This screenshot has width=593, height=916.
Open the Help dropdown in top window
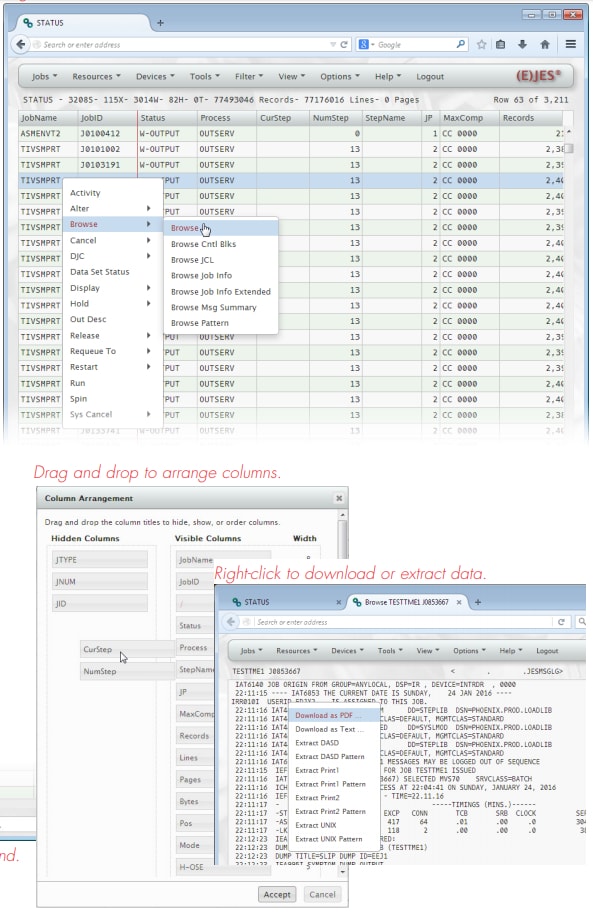click(x=388, y=77)
